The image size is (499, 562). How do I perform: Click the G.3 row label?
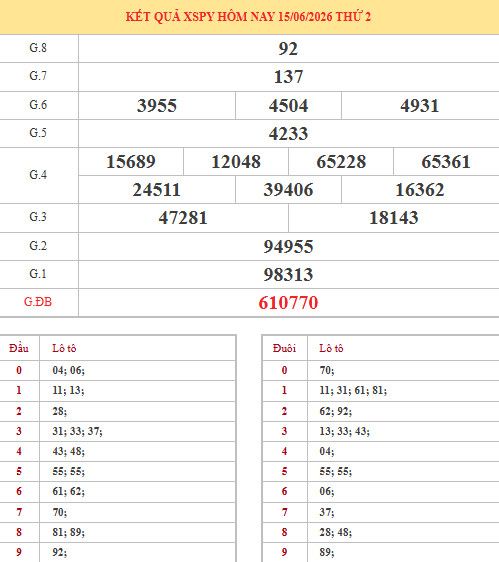(x=38, y=217)
